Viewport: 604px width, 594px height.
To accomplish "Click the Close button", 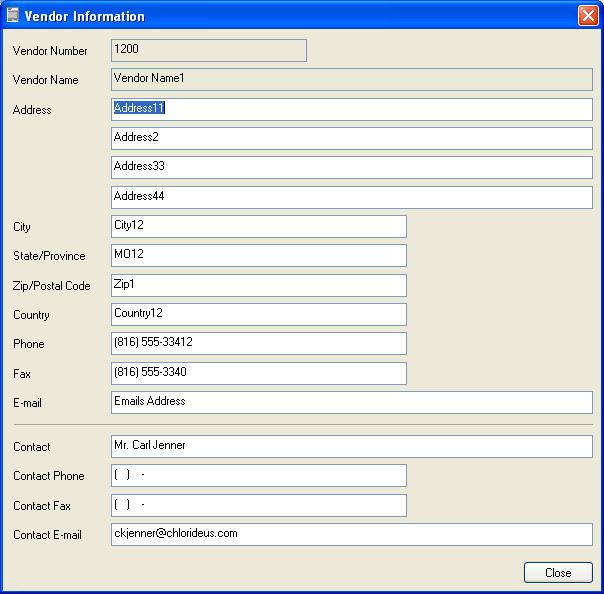I will pyautogui.click(x=558, y=572).
